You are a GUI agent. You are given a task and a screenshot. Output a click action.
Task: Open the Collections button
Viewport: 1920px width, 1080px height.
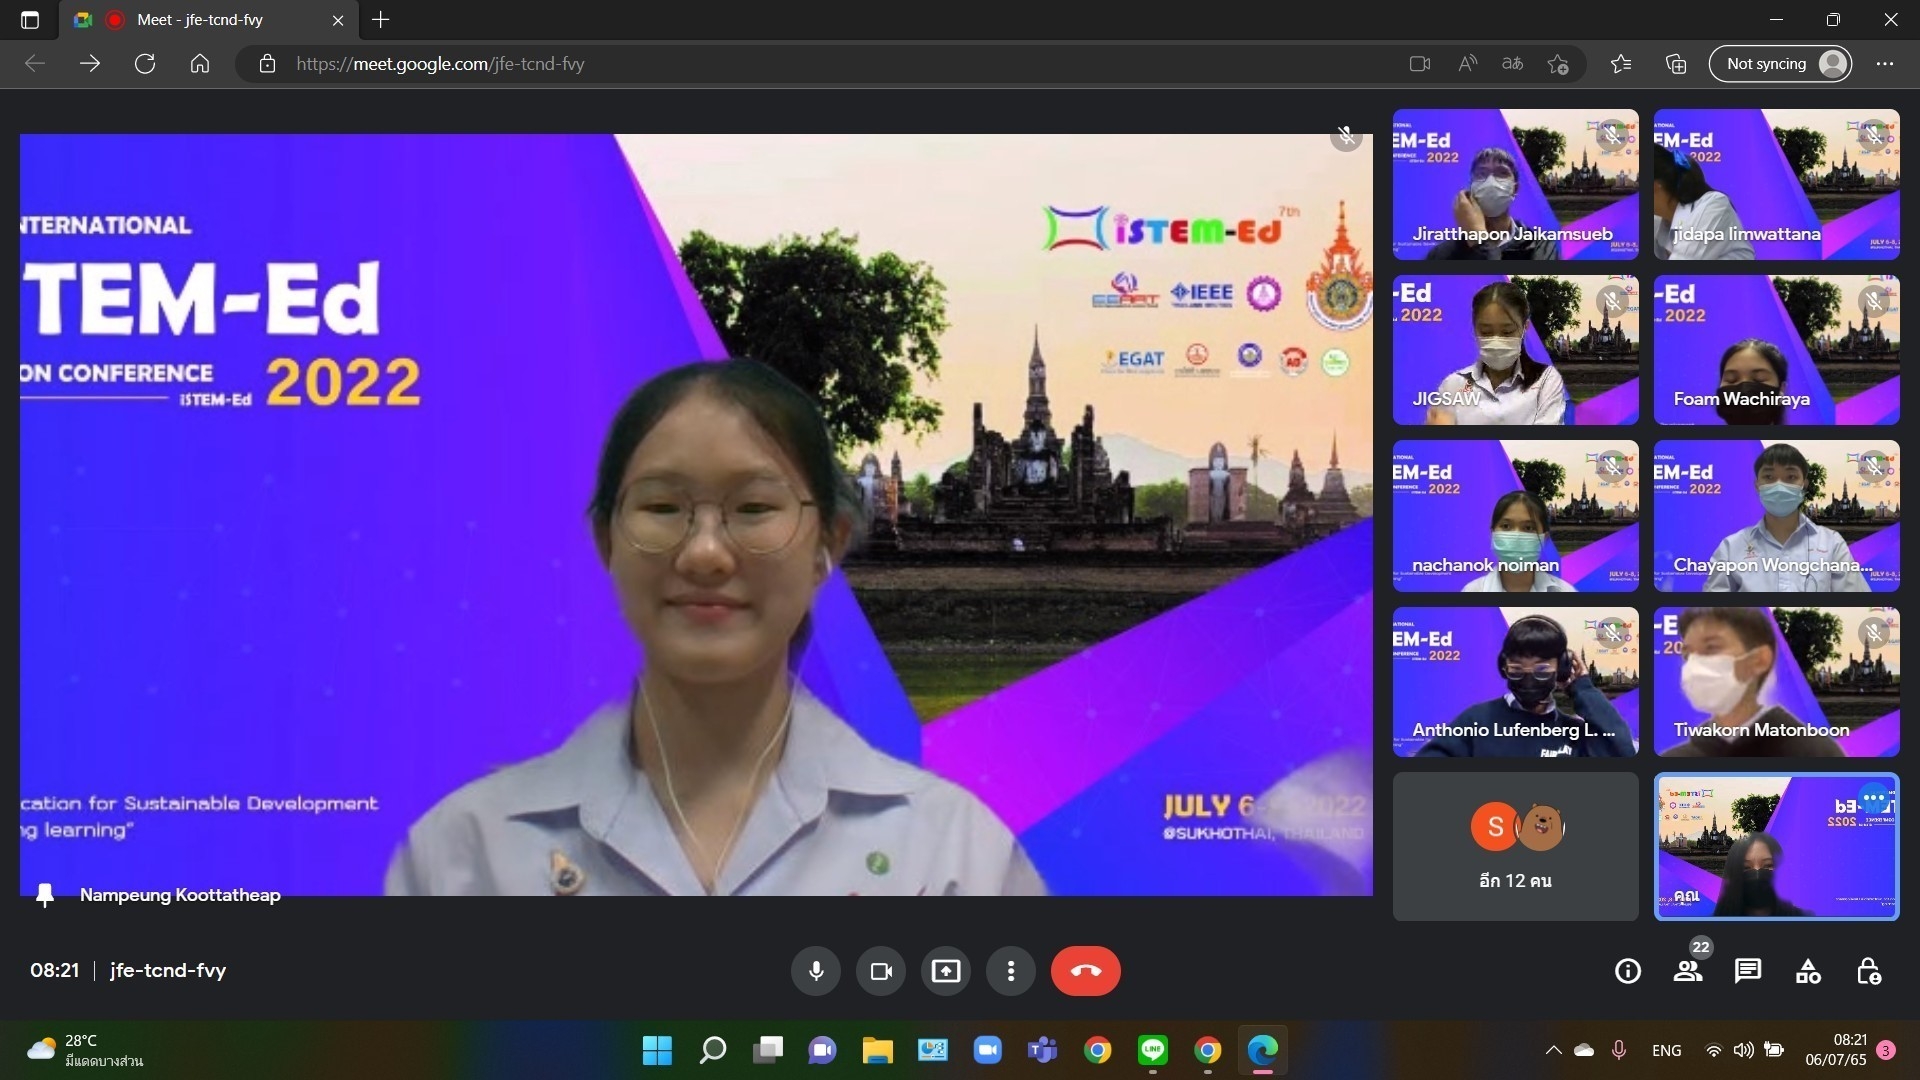1676,64
